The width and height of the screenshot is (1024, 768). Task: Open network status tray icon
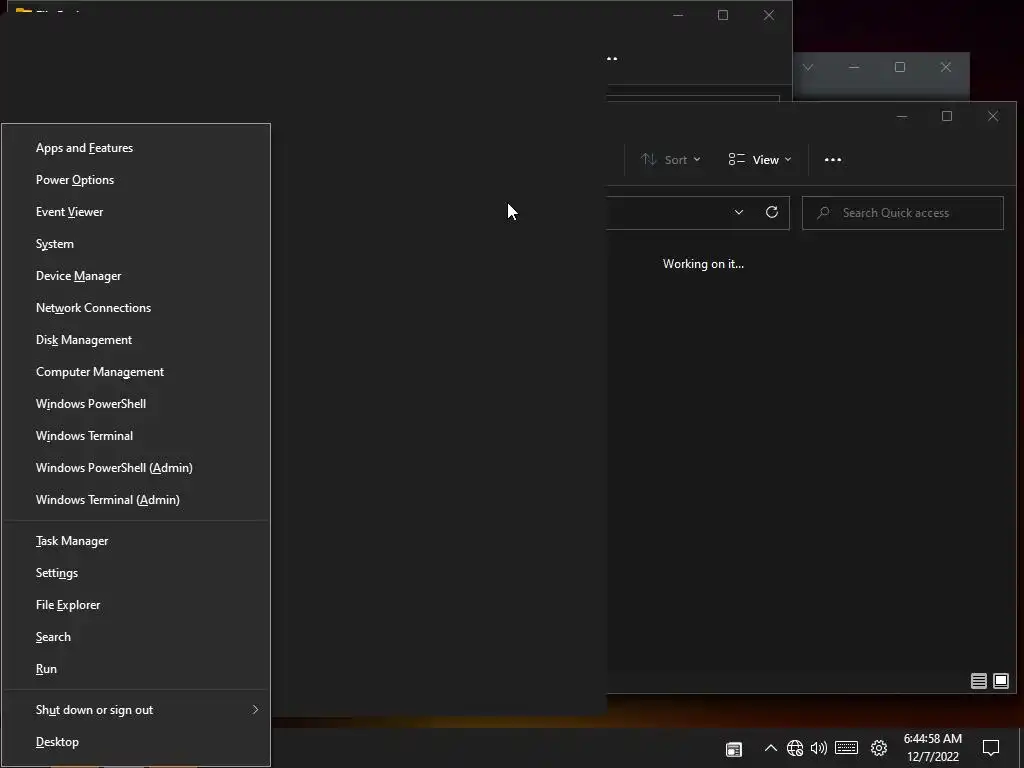(x=795, y=748)
